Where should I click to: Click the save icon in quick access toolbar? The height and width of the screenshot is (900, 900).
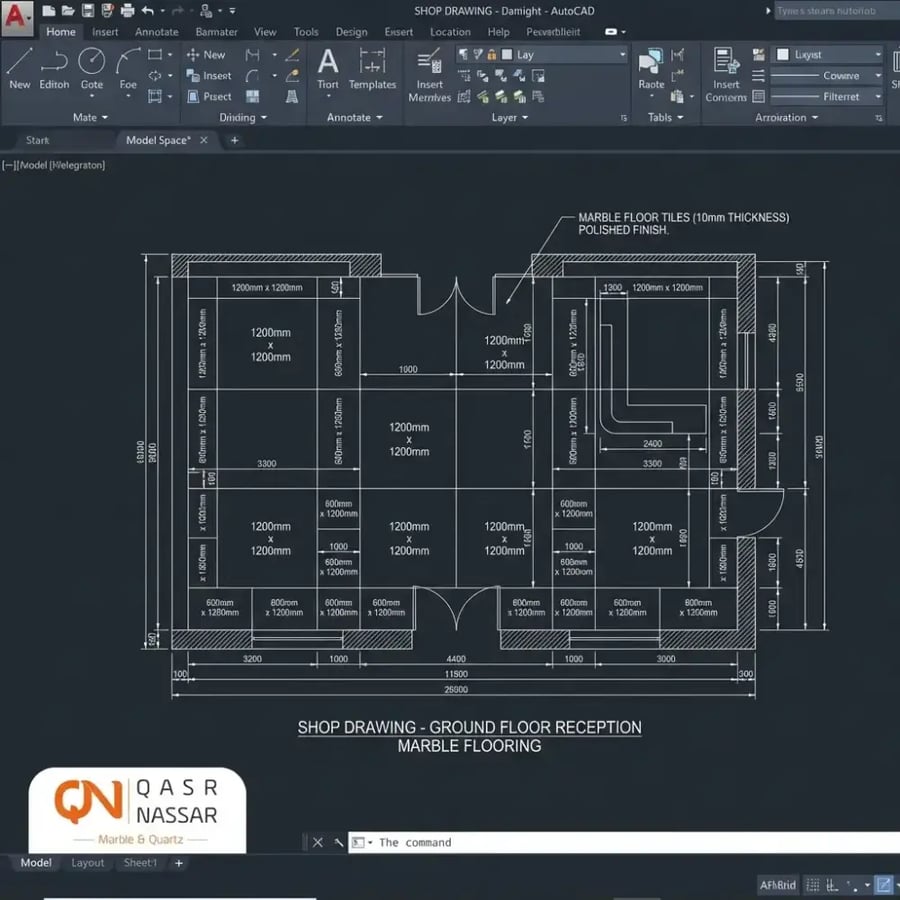point(87,10)
